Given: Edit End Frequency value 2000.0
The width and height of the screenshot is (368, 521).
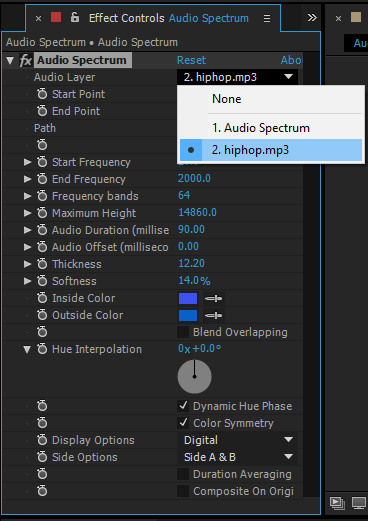Looking at the screenshot, I should 194,179.
